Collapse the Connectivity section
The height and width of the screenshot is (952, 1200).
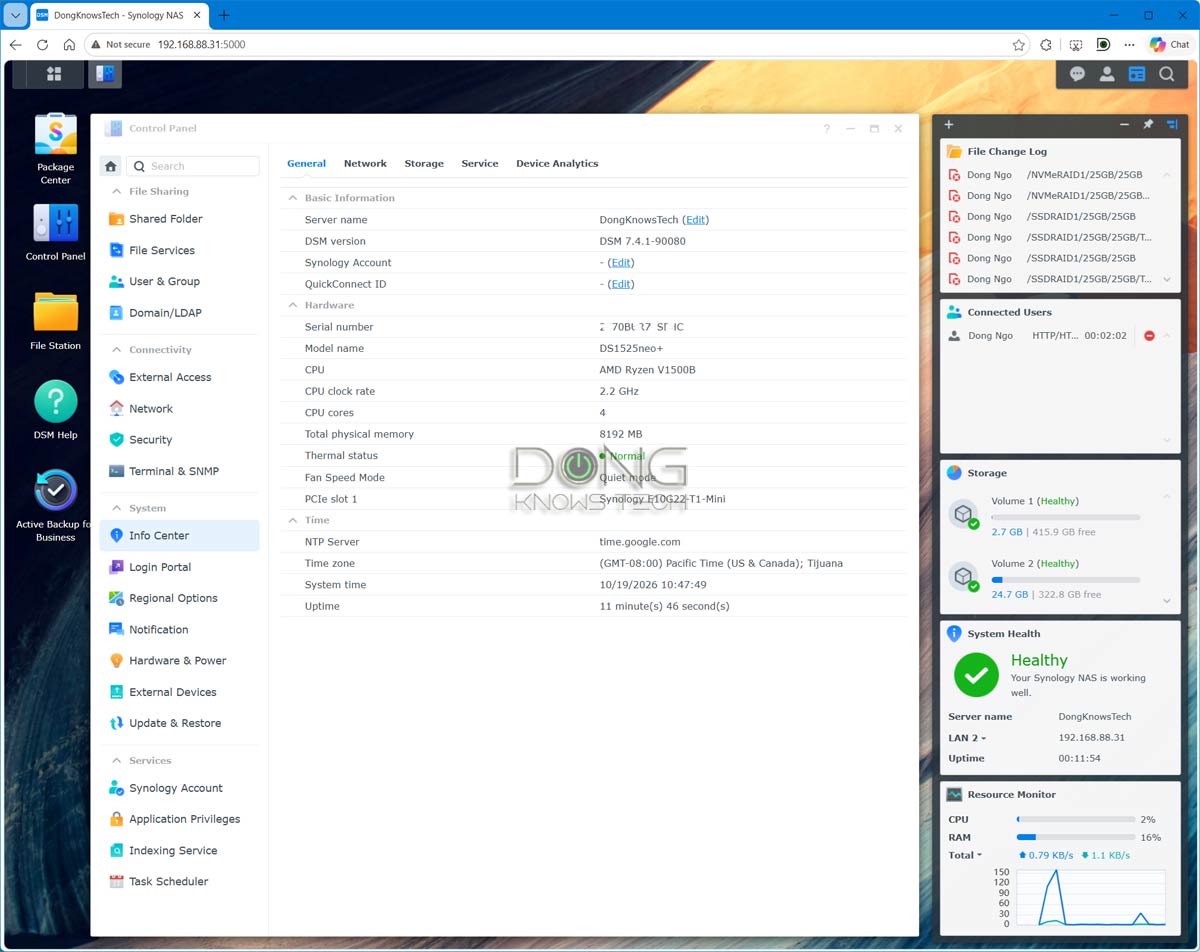click(x=116, y=350)
